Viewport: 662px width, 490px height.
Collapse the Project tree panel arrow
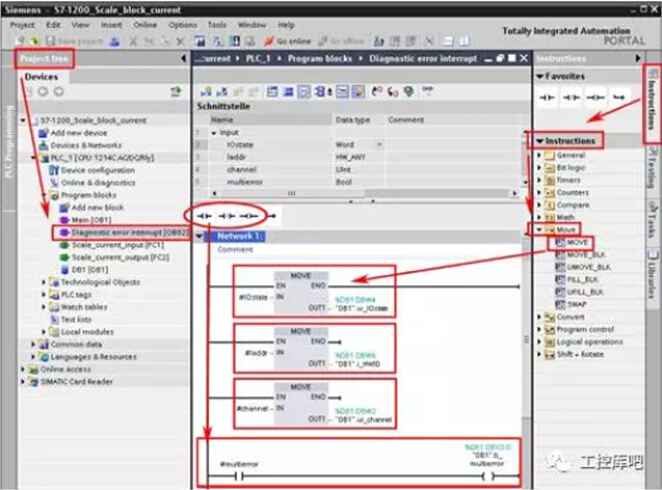pyautogui.click(x=184, y=59)
